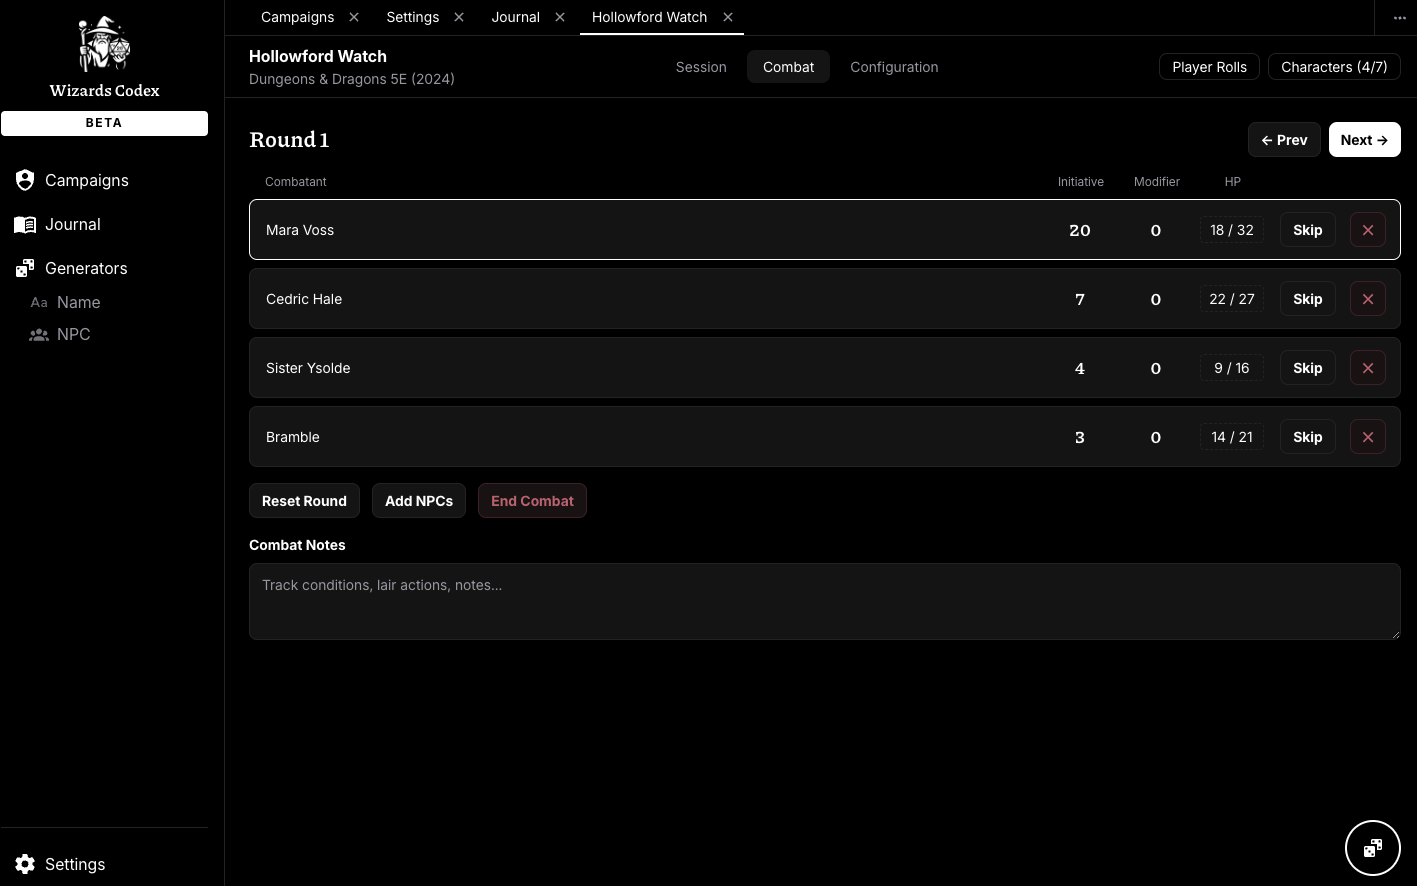Click End Combat button

tap(532, 501)
